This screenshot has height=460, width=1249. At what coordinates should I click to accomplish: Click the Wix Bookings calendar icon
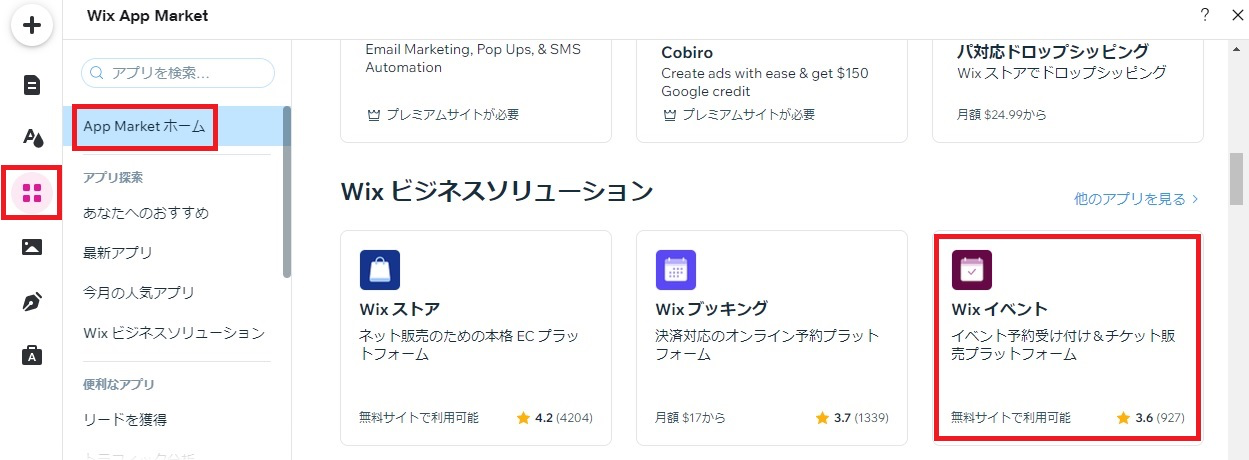(676, 270)
